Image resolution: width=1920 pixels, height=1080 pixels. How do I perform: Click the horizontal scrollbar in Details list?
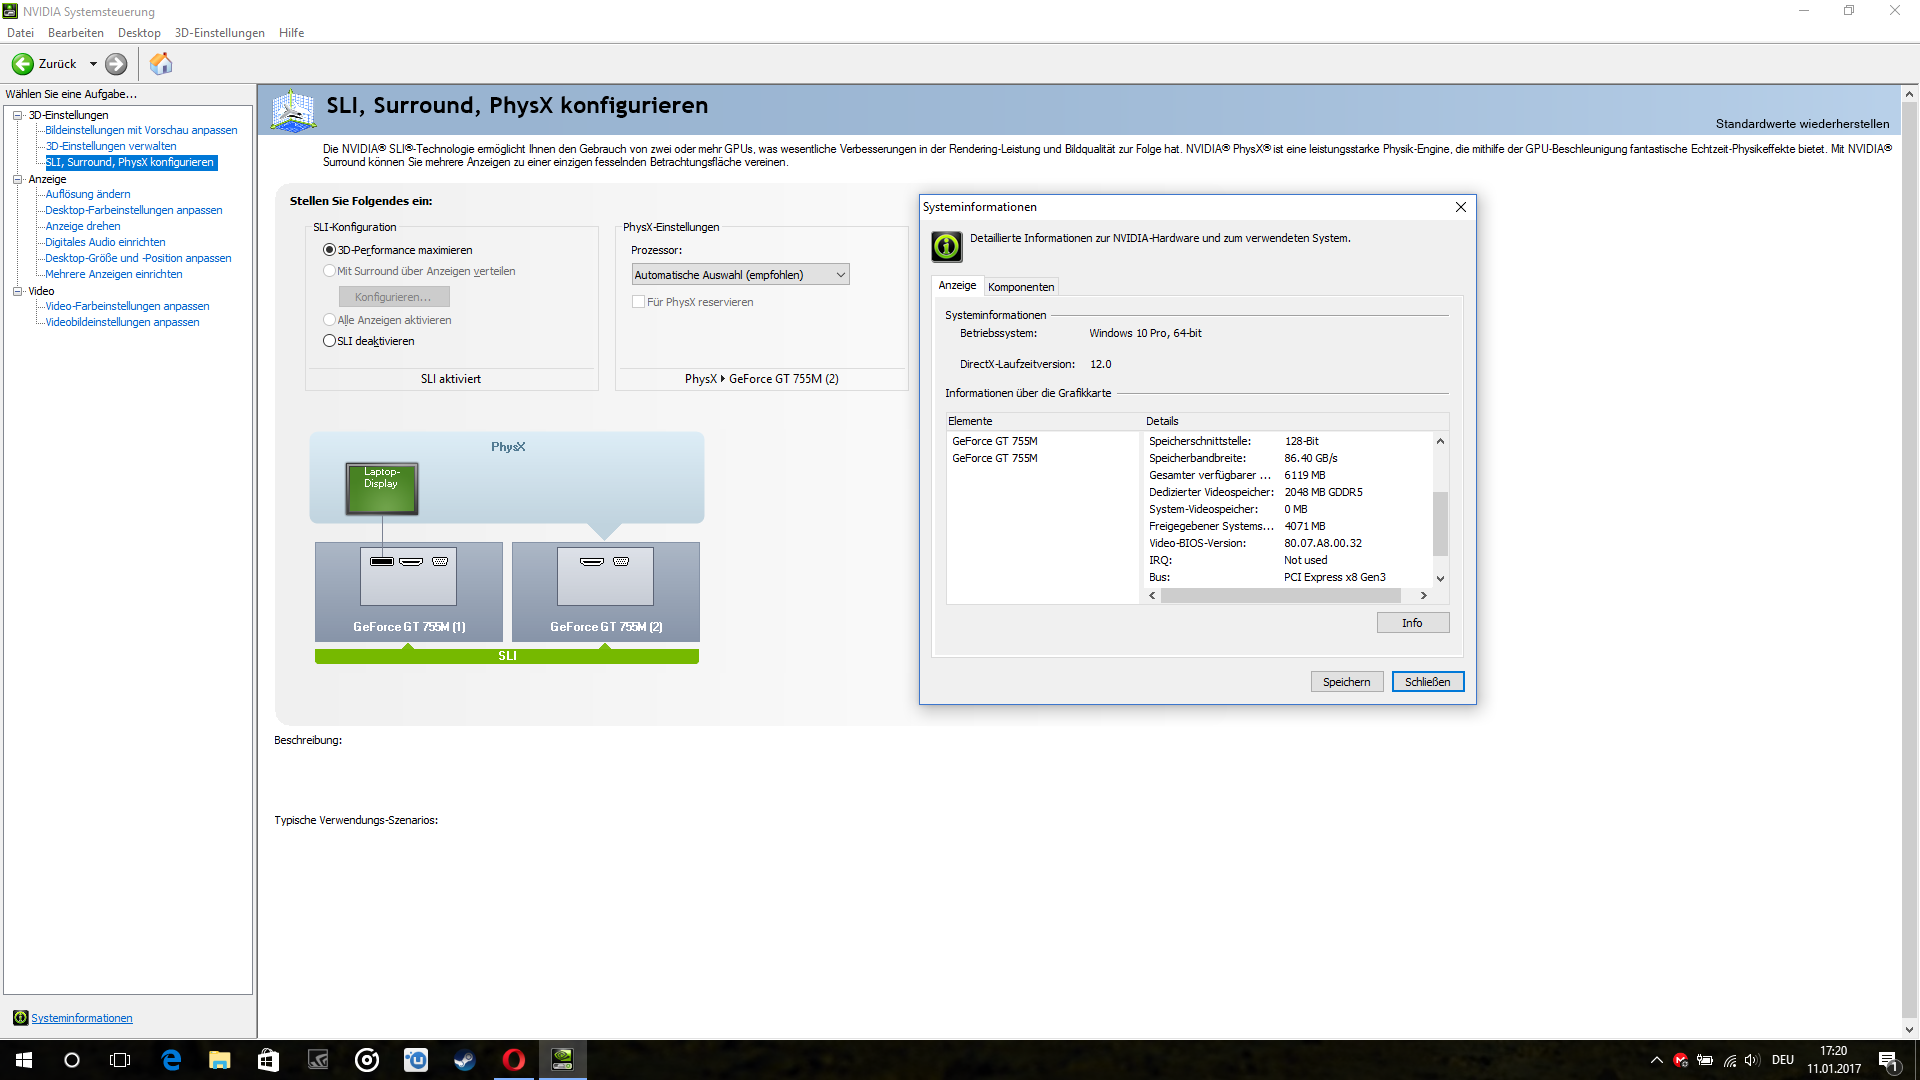tap(1280, 596)
